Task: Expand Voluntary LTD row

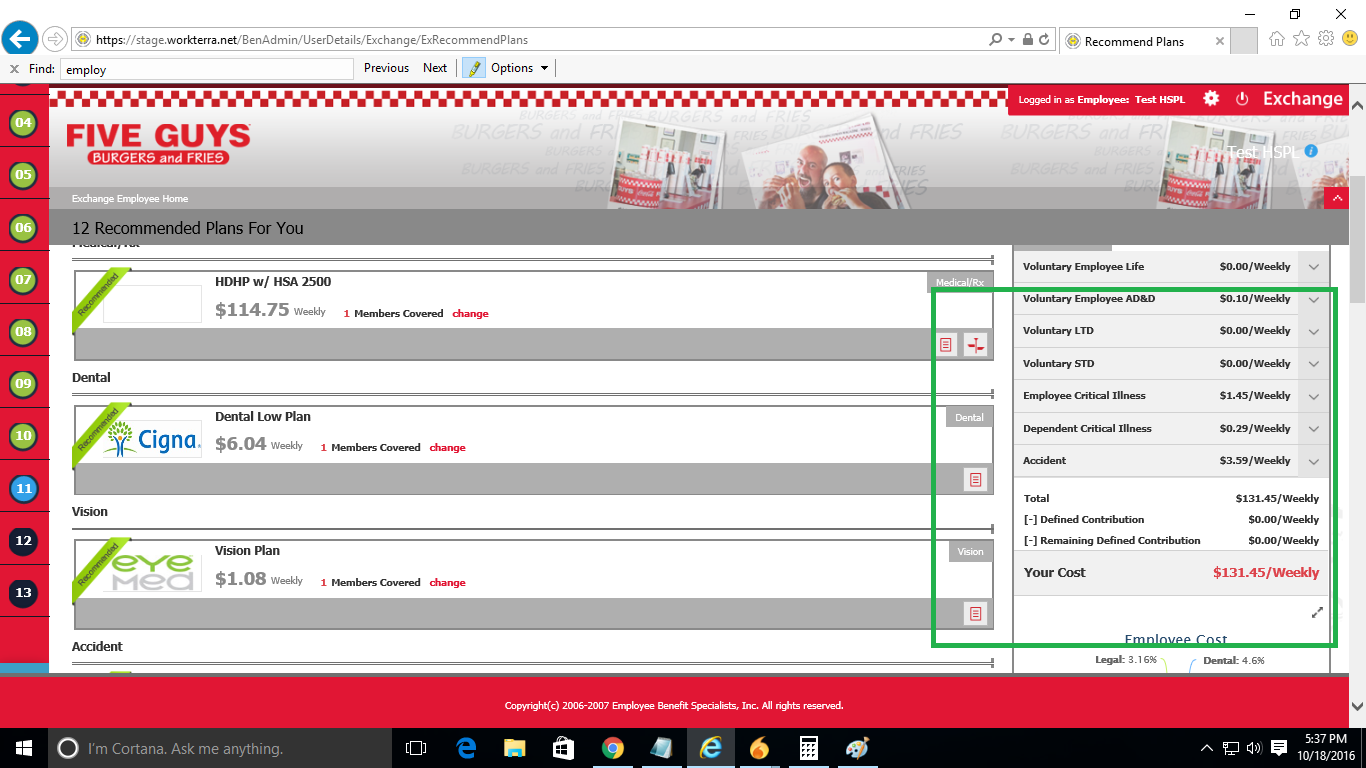Action: point(1314,331)
